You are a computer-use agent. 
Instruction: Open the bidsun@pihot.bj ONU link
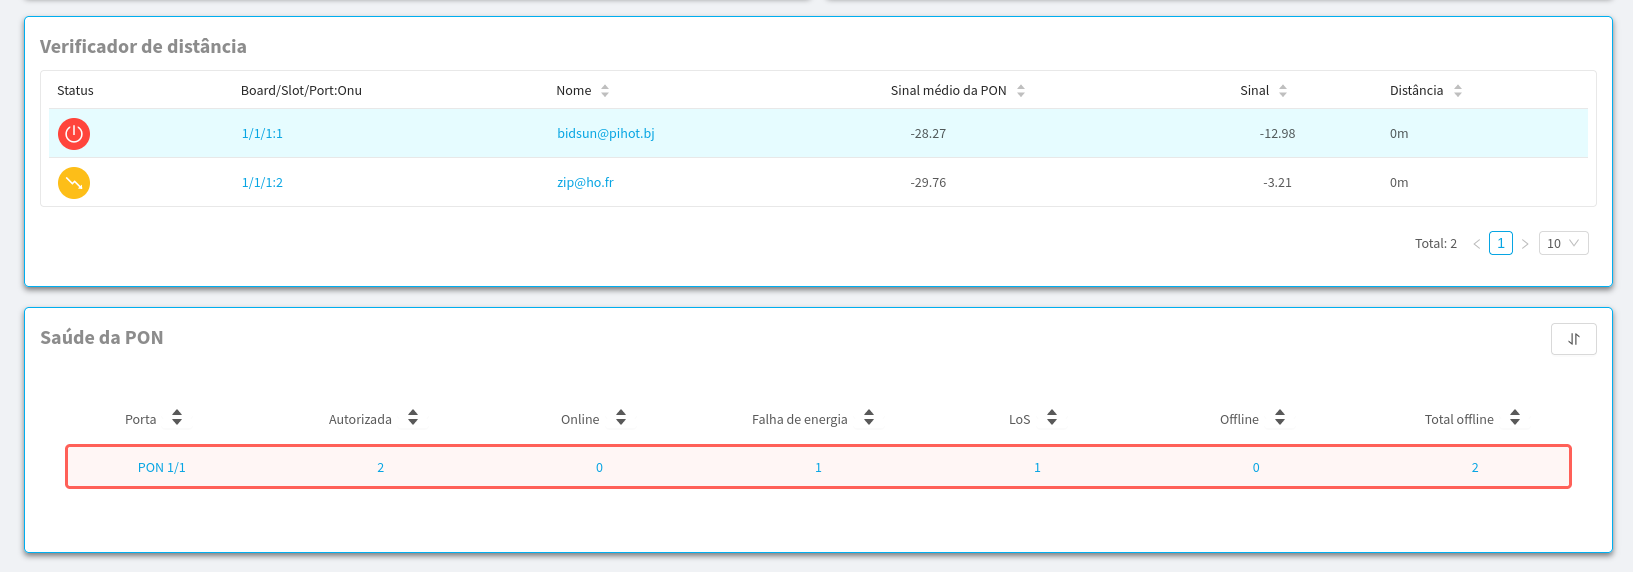(606, 133)
